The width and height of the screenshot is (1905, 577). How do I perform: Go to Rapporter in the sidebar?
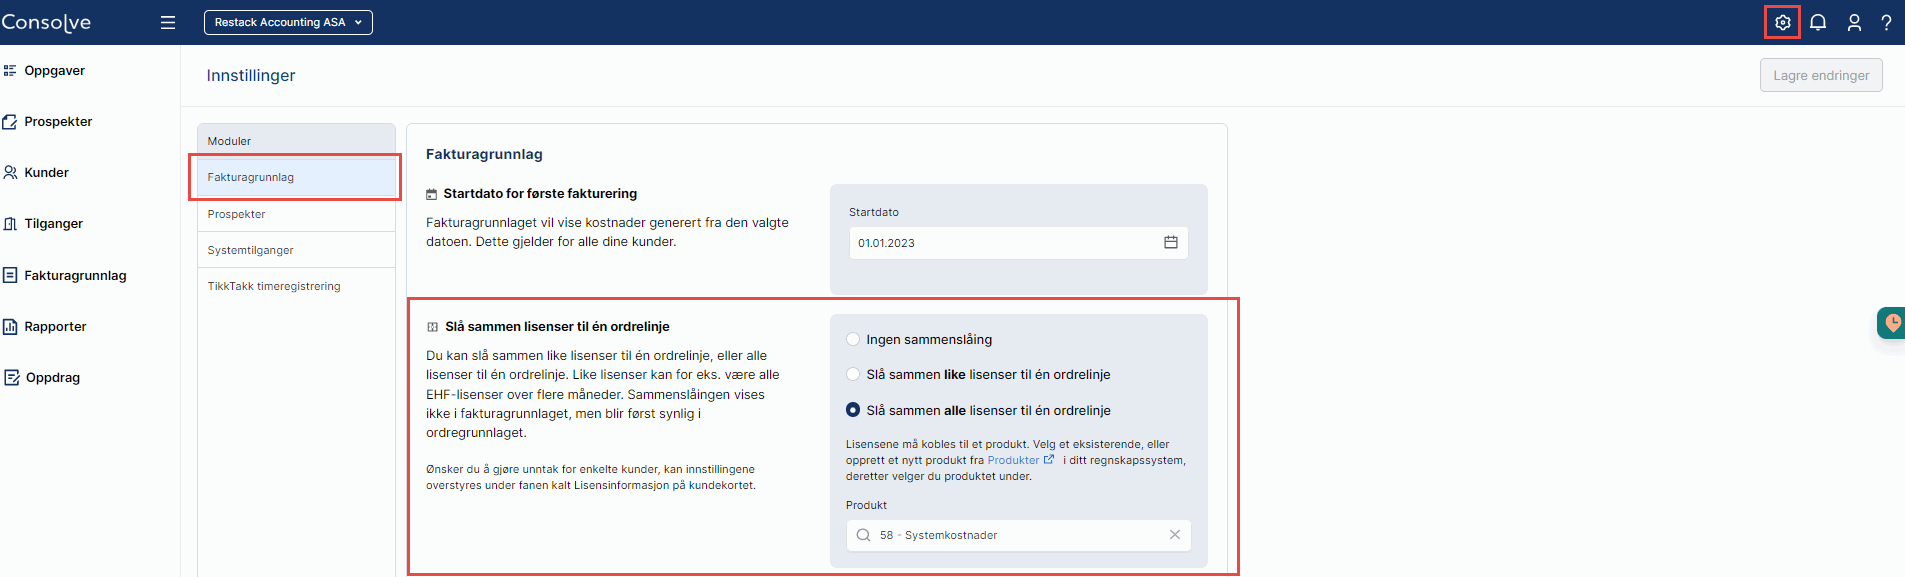point(55,327)
